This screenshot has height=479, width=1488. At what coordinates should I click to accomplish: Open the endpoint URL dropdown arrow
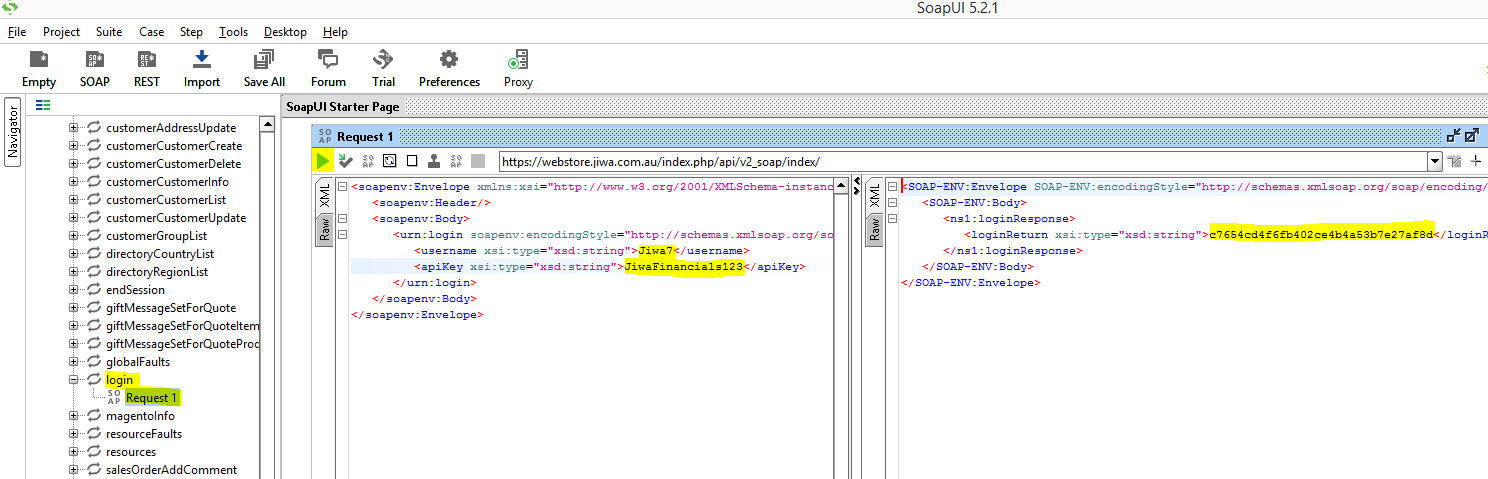tap(1435, 161)
